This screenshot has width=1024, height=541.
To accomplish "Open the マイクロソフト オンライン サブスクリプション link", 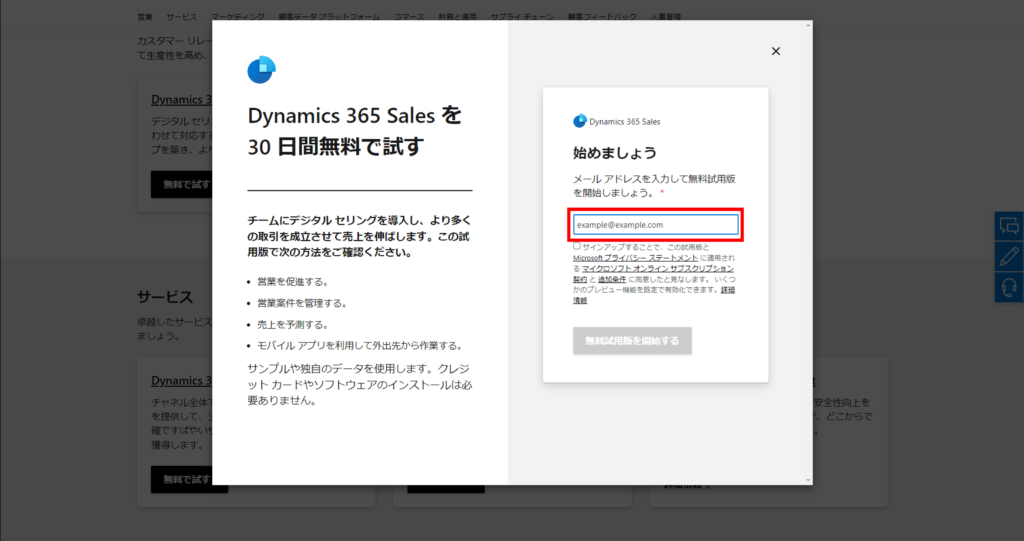I will click(658, 269).
